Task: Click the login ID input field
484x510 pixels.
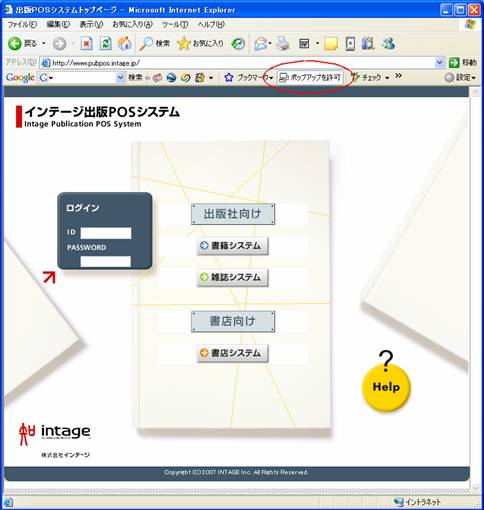Action: (x=106, y=233)
